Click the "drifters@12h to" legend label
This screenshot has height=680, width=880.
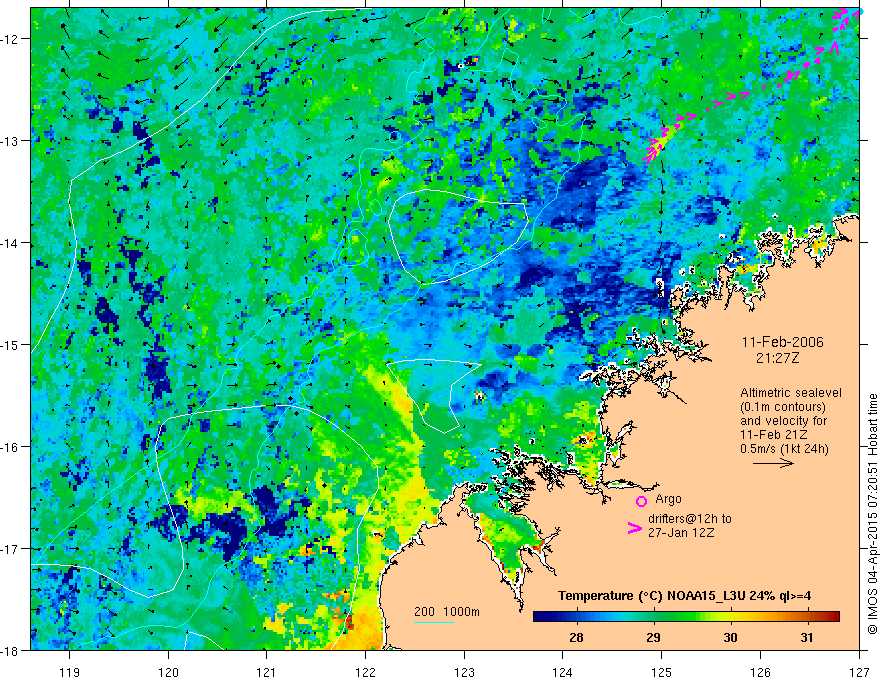(x=690, y=519)
